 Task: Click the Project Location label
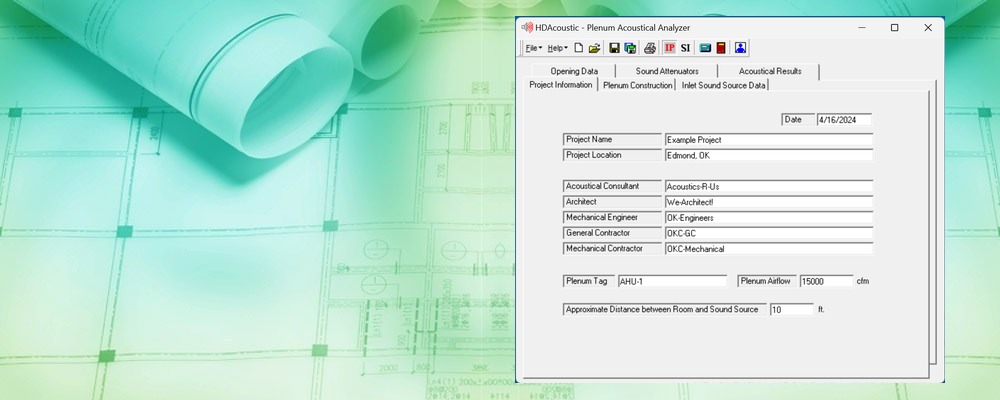click(612, 155)
